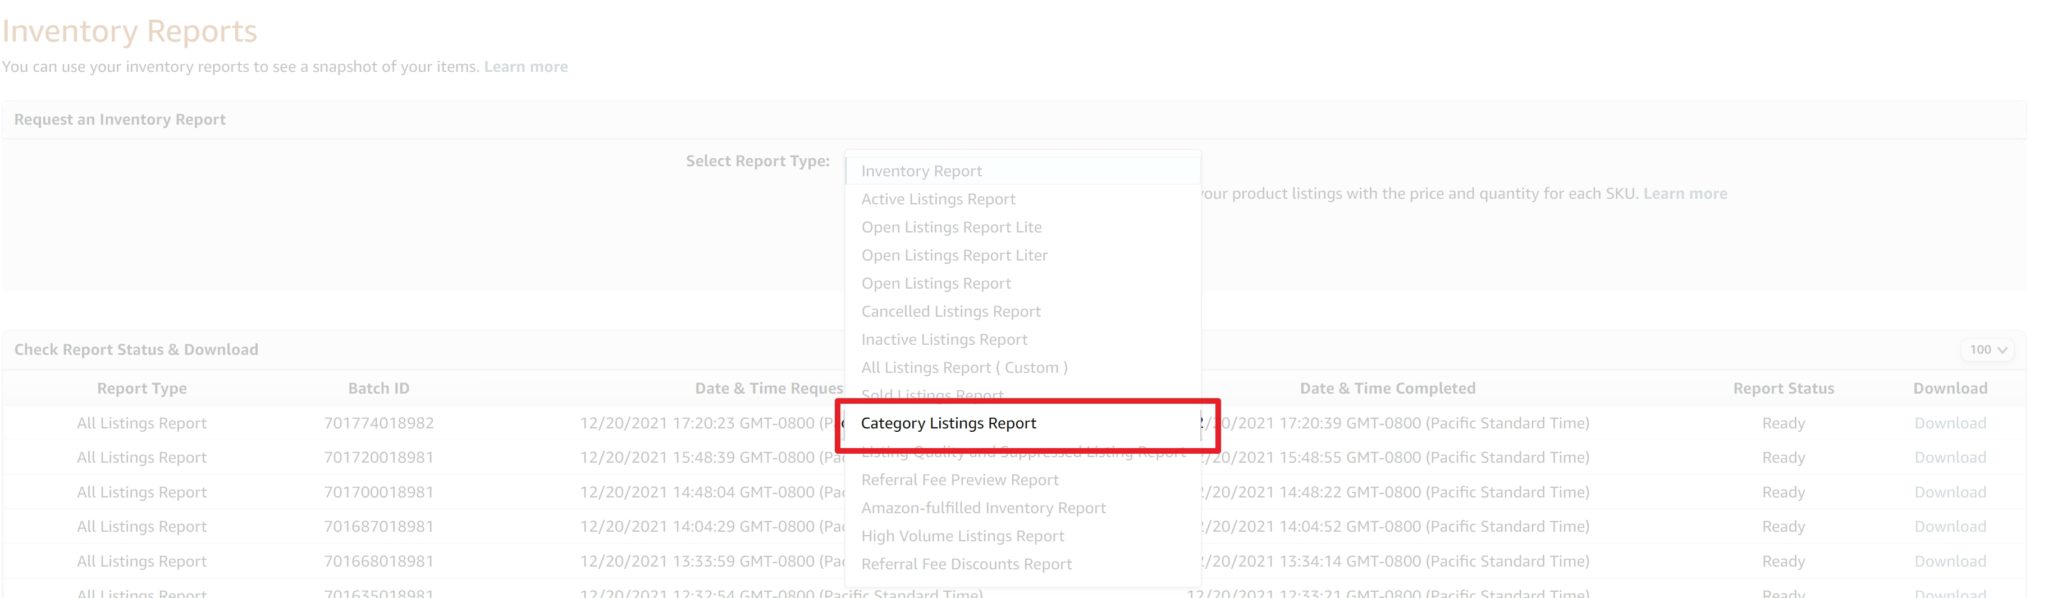
Task: Pick Open Listings Report Lite option
Action: 951,227
